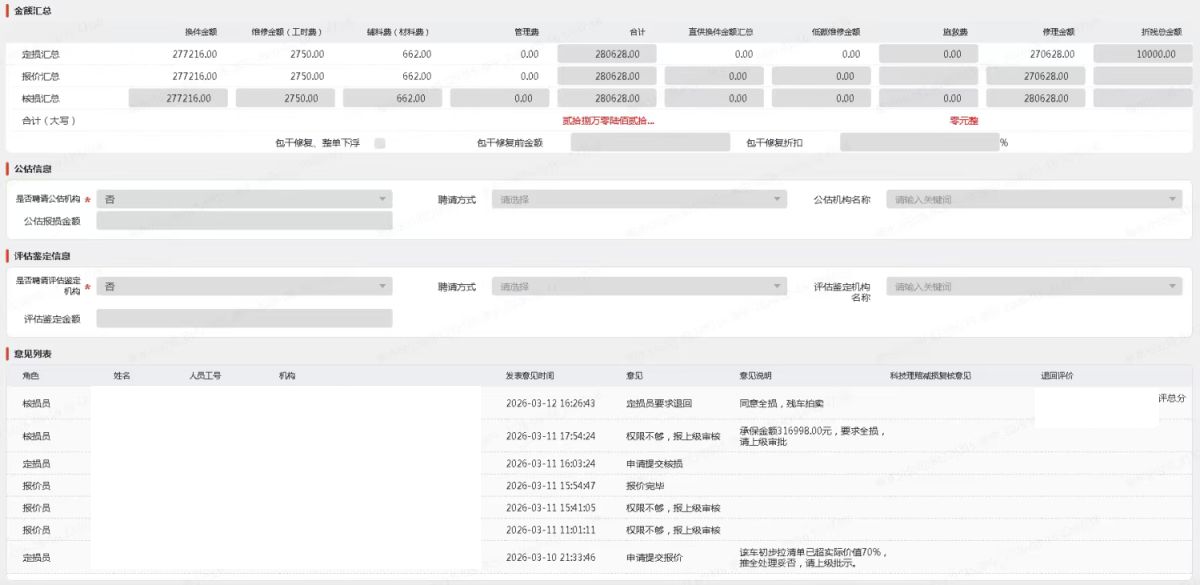Click the red 合计(大写) amount text
1200x585 pixels.
coord(608,121)
